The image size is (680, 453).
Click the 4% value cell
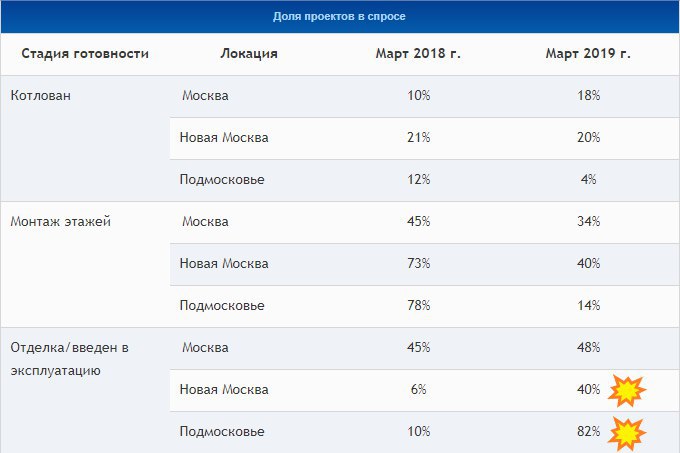588,180
